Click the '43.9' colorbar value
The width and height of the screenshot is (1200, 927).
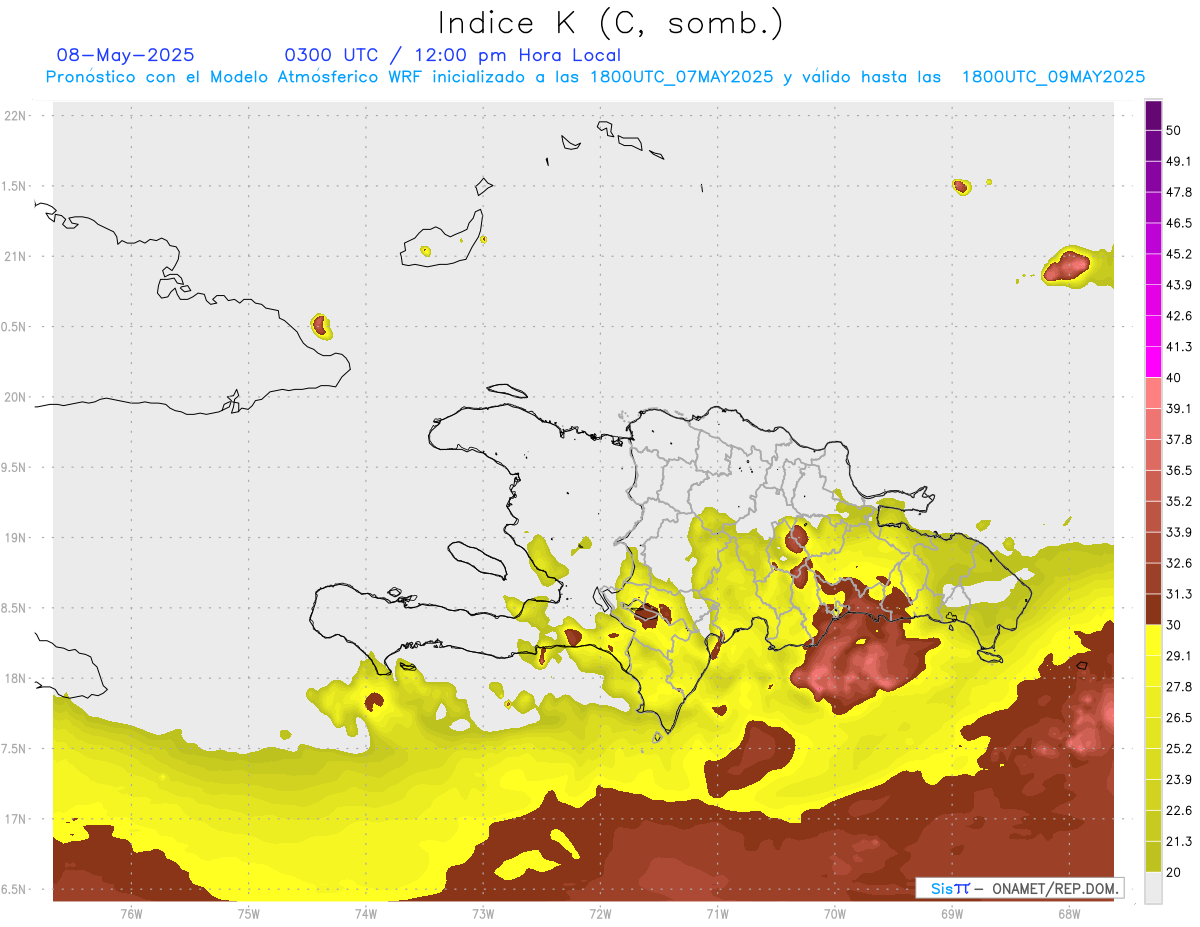pyautogui.click(x=1179, y=285)
